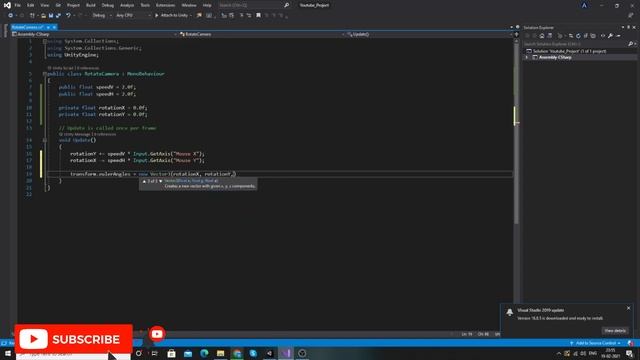This screenshot has height=360, width=640.
Task: Open Google Chrome from the taskbar
Action: click(237, 353)
